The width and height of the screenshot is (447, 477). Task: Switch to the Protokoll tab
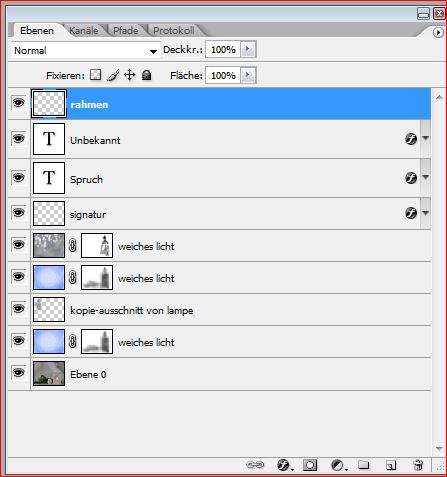click(174, 31)
